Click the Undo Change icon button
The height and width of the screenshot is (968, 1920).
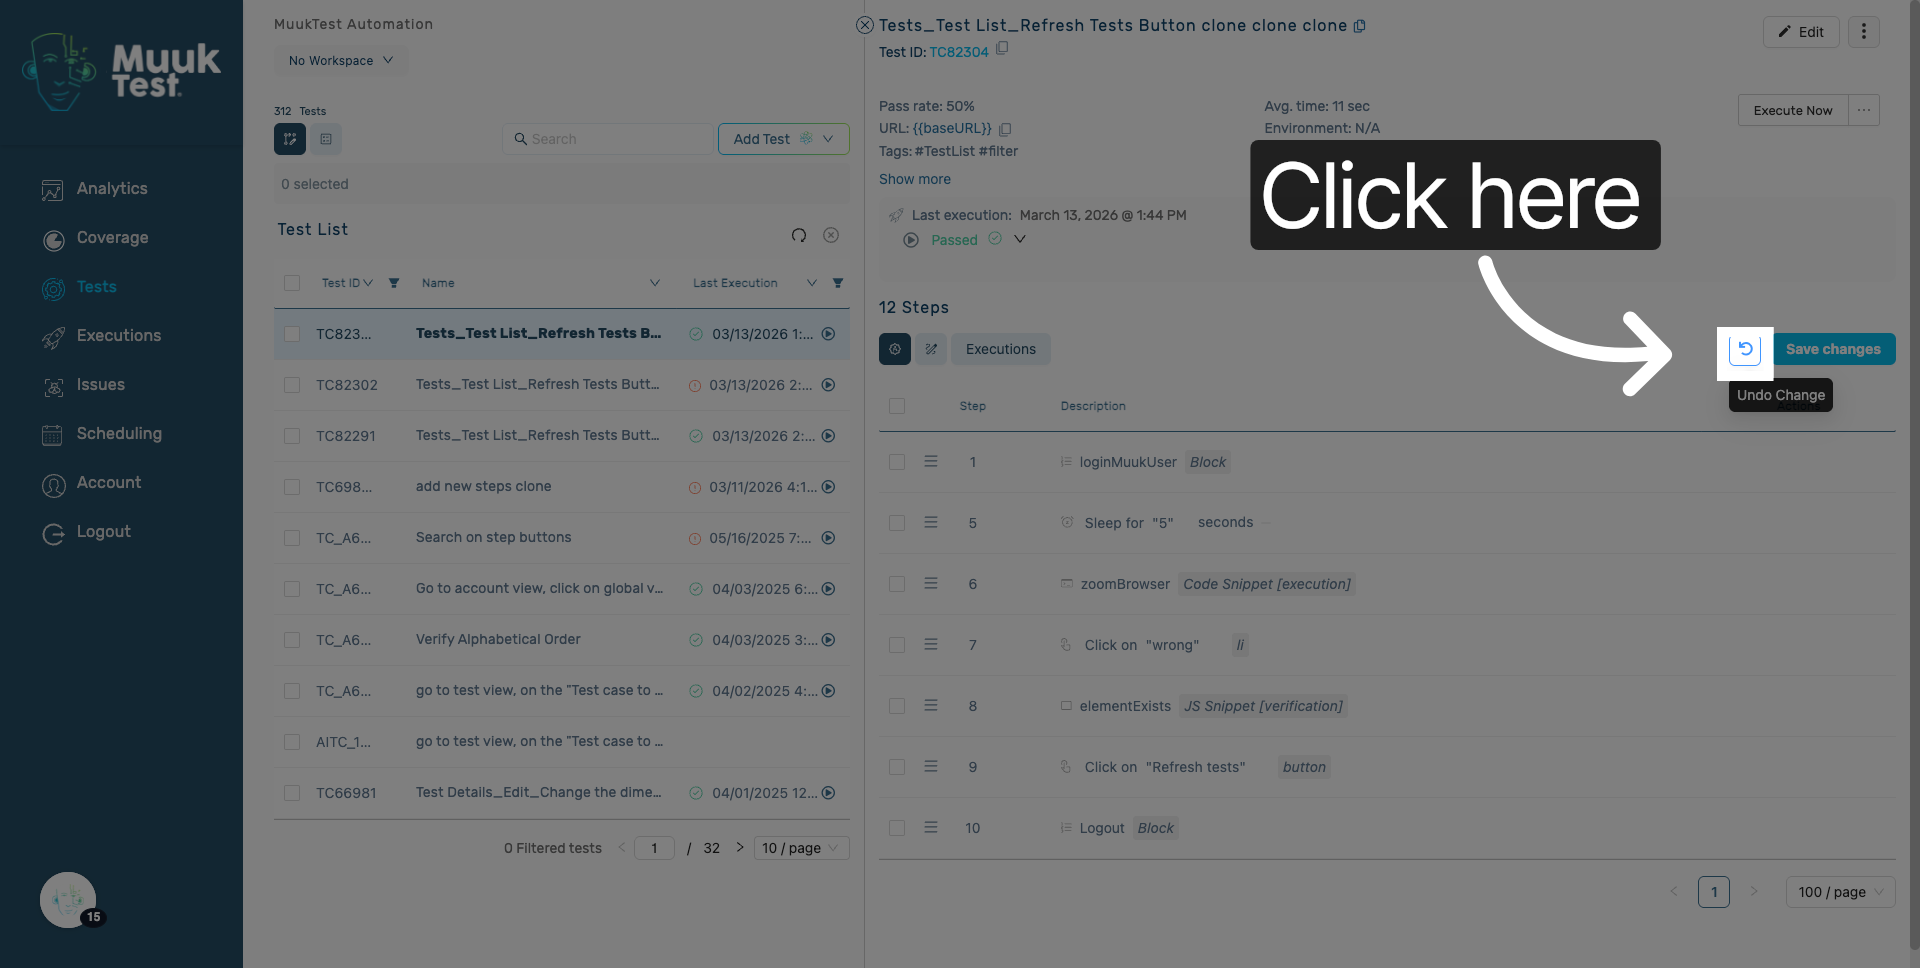(x=1745, y=349)
